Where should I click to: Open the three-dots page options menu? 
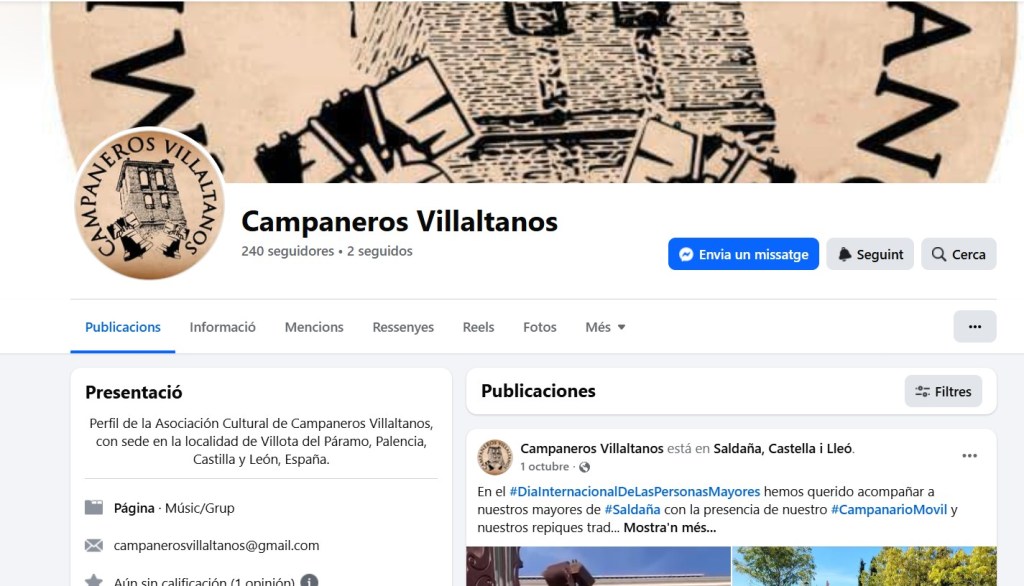pos(974,327)
